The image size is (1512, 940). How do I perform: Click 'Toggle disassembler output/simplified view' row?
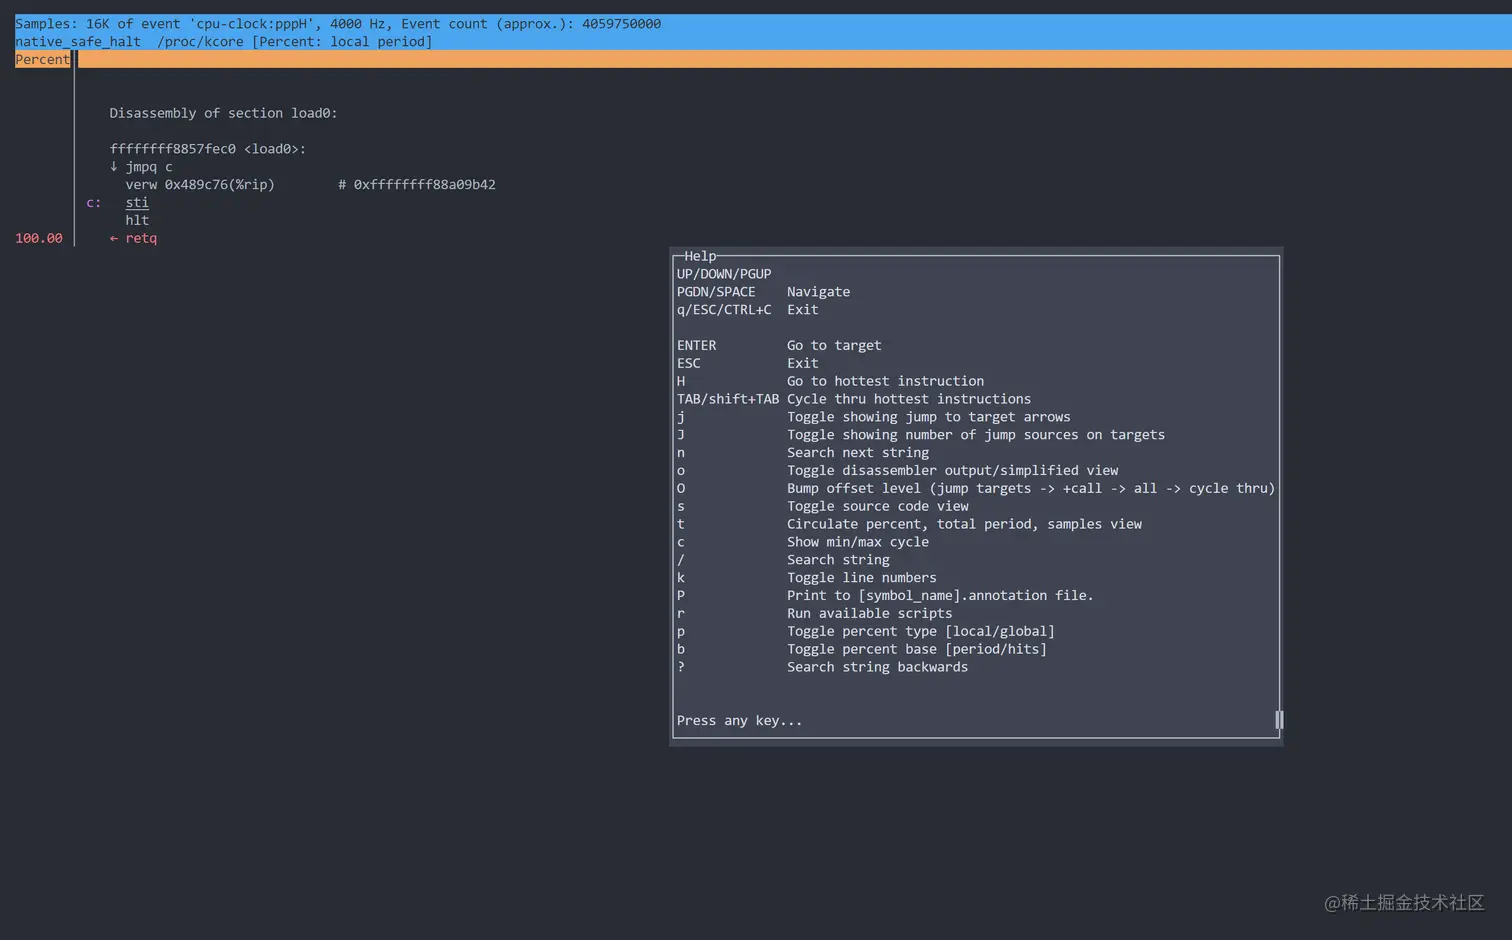coord(898,472)
